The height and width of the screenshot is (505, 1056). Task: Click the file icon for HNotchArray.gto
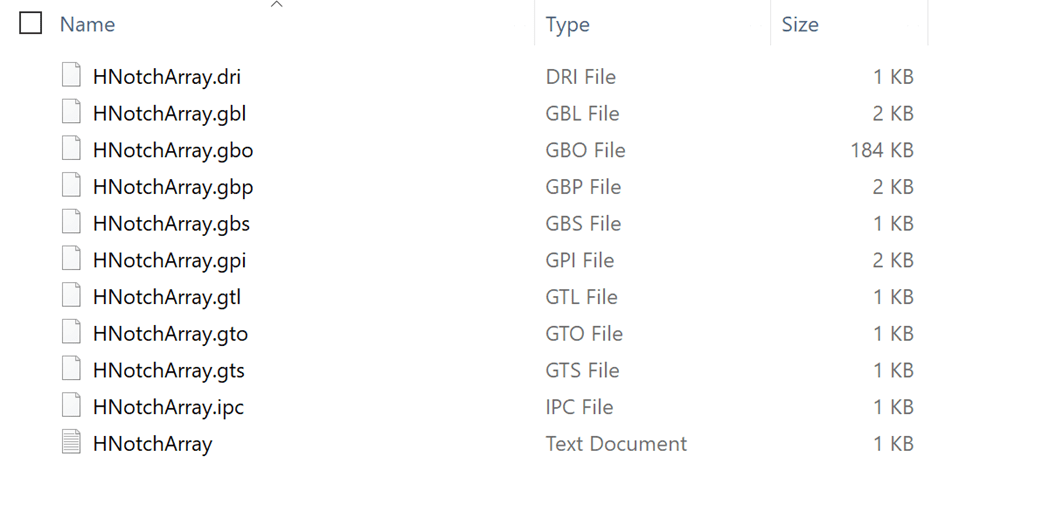point(71,333)
